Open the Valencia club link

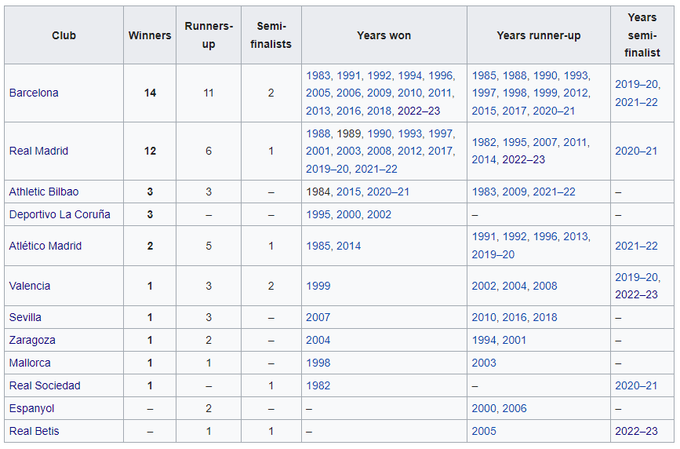[30, 286]
